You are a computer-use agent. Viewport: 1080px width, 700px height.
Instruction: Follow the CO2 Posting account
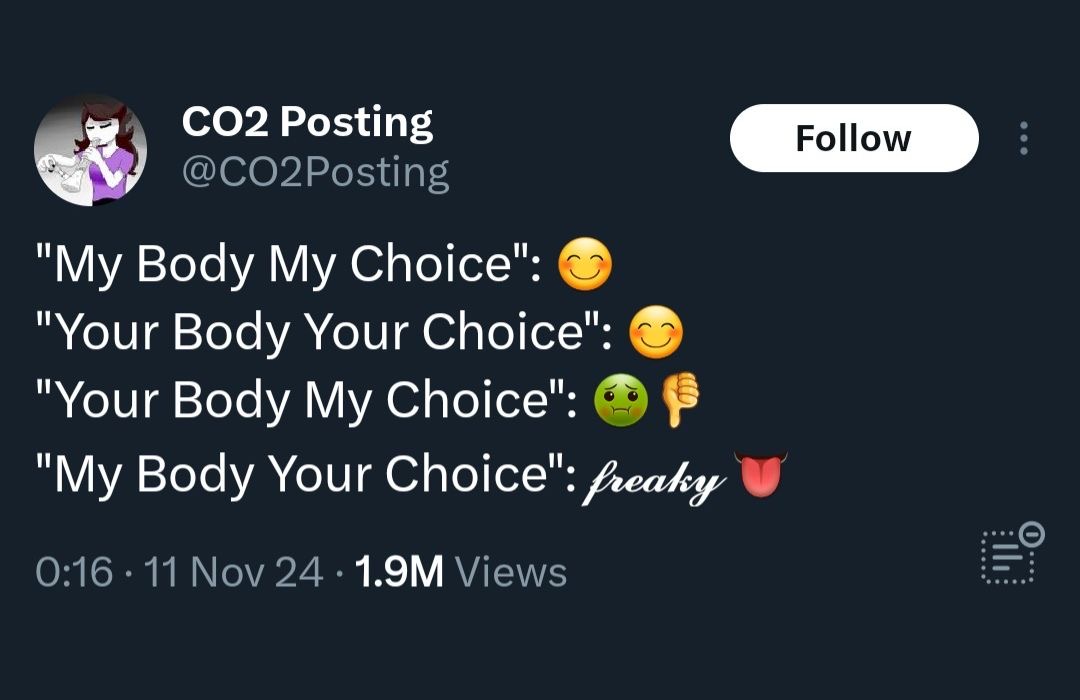(854, 138)
